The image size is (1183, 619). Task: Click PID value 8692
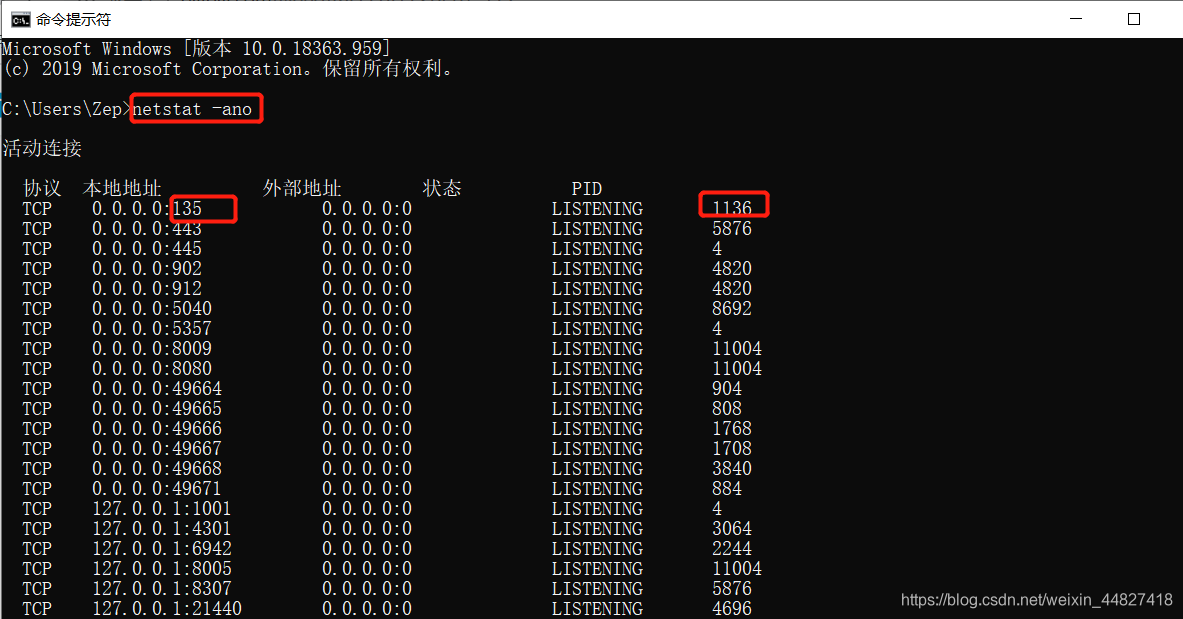pos(732,309)
